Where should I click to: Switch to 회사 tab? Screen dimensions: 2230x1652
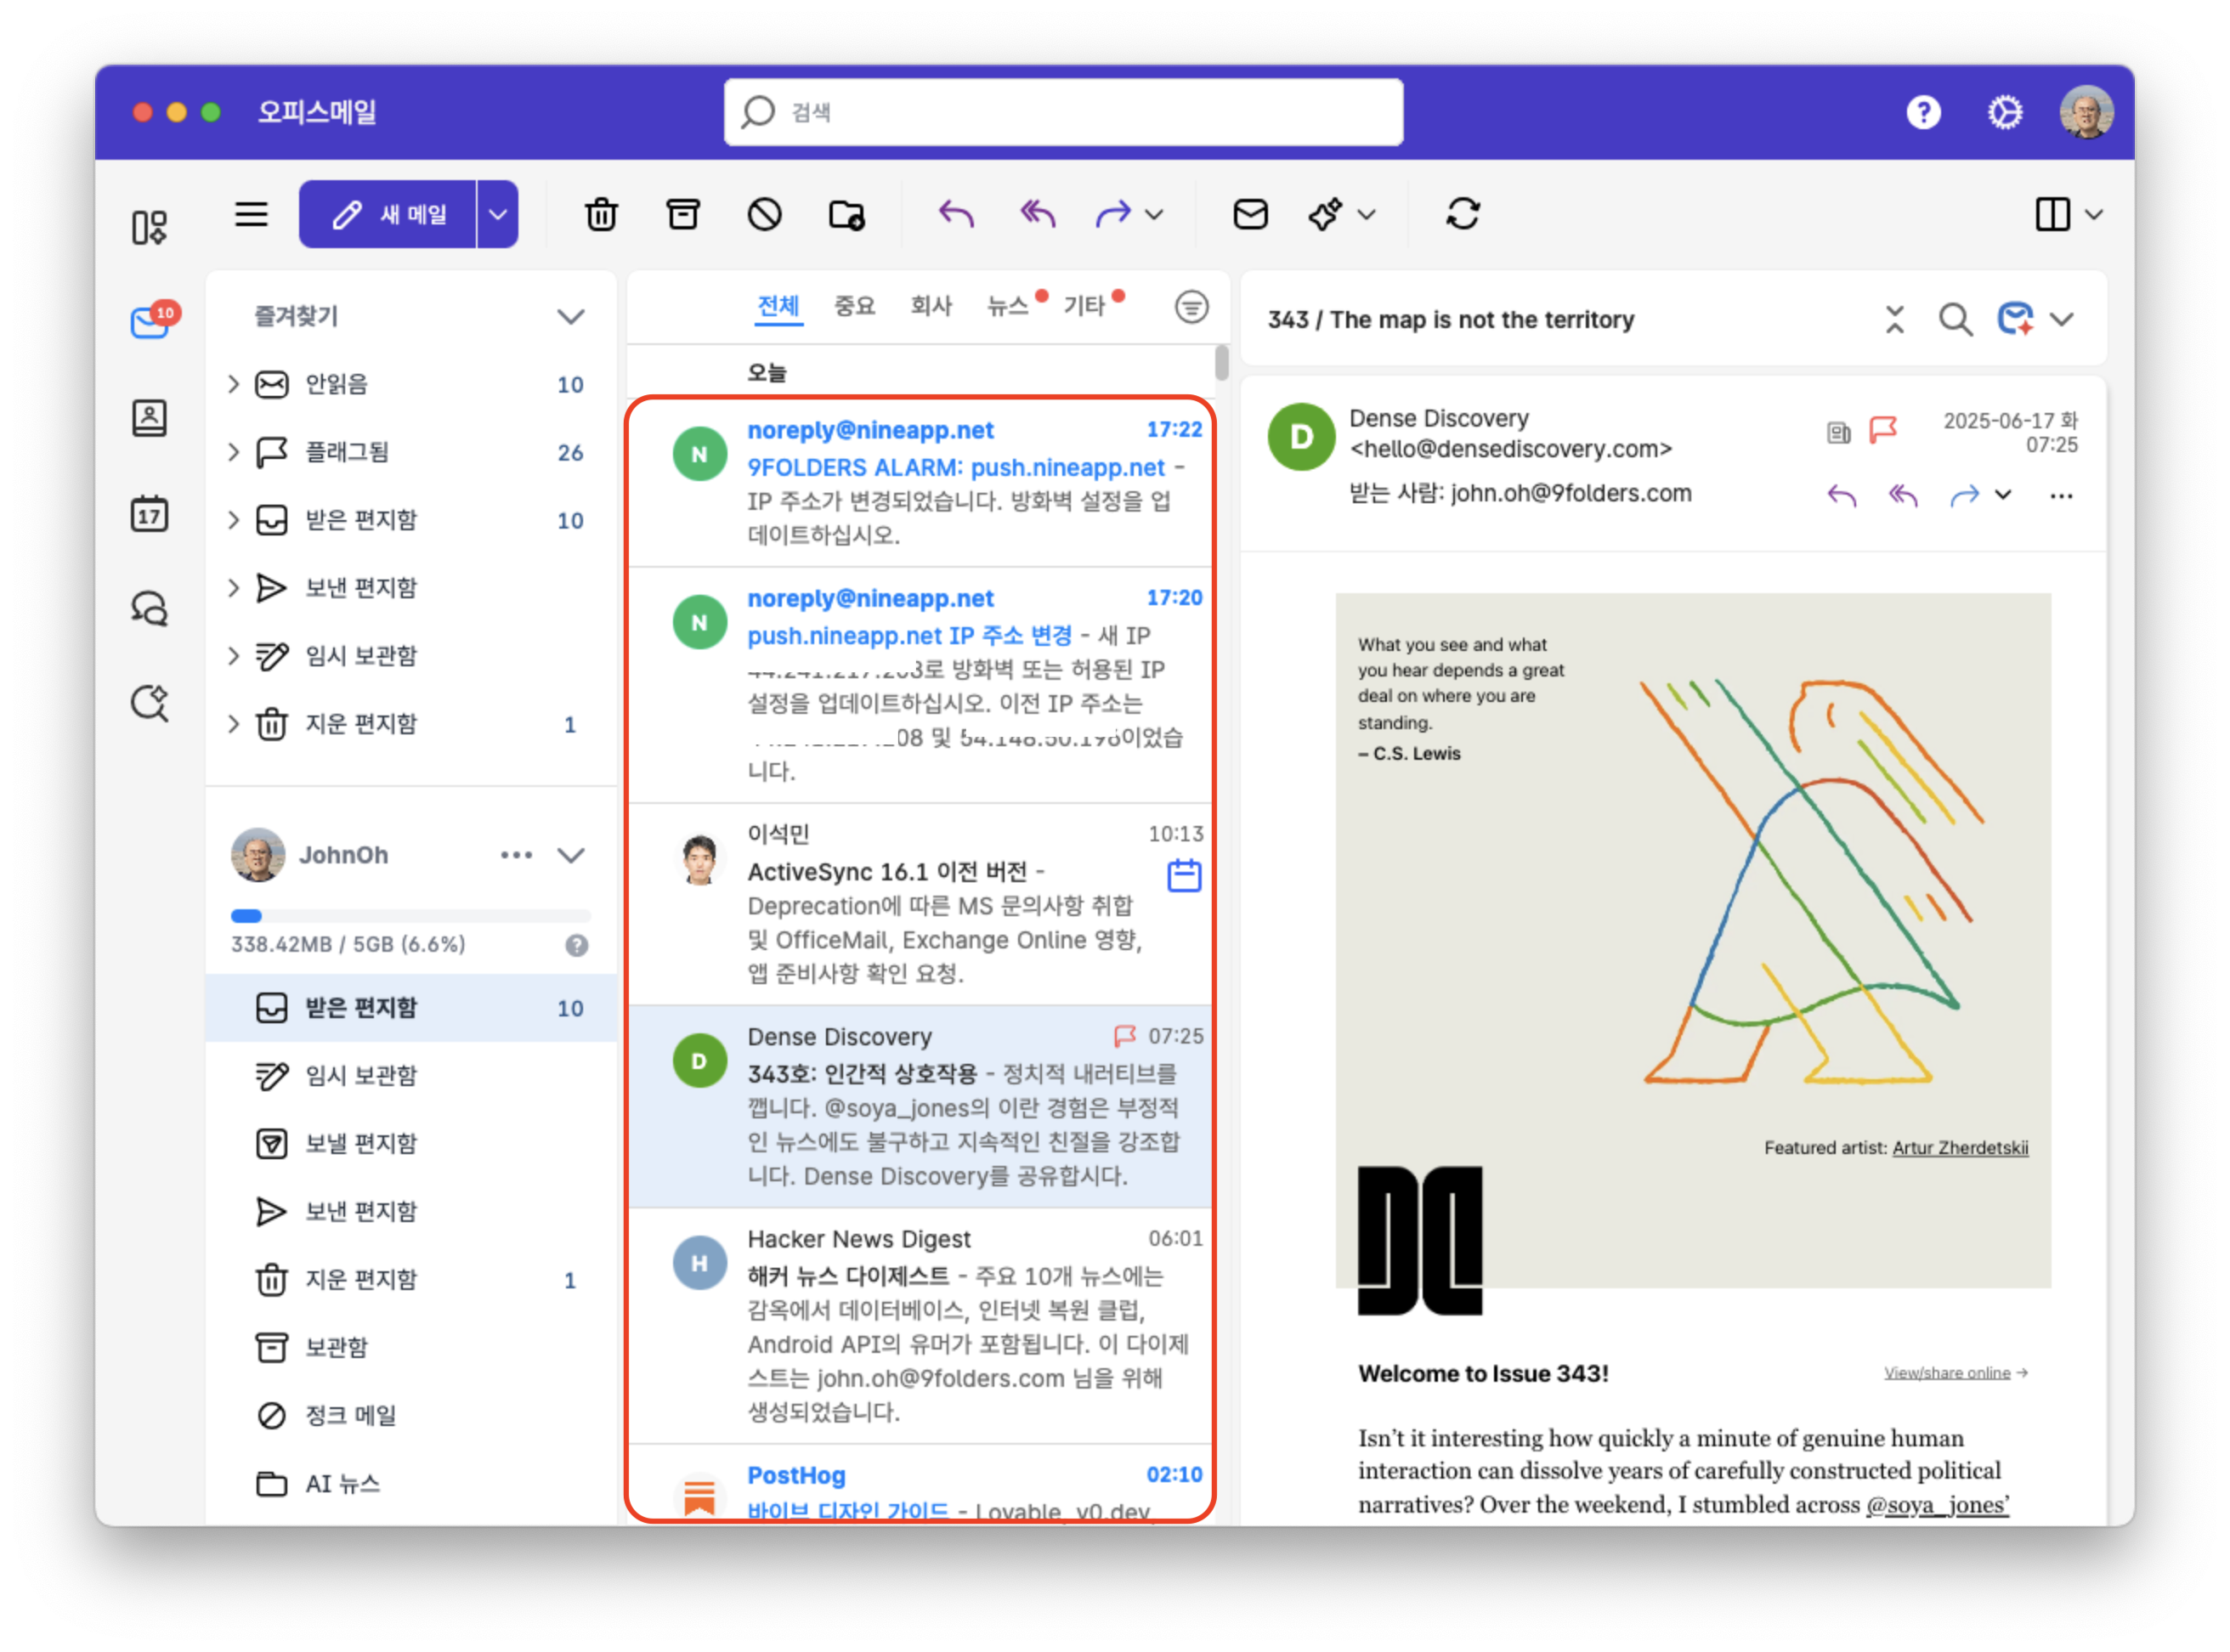[x=931, y=306]
